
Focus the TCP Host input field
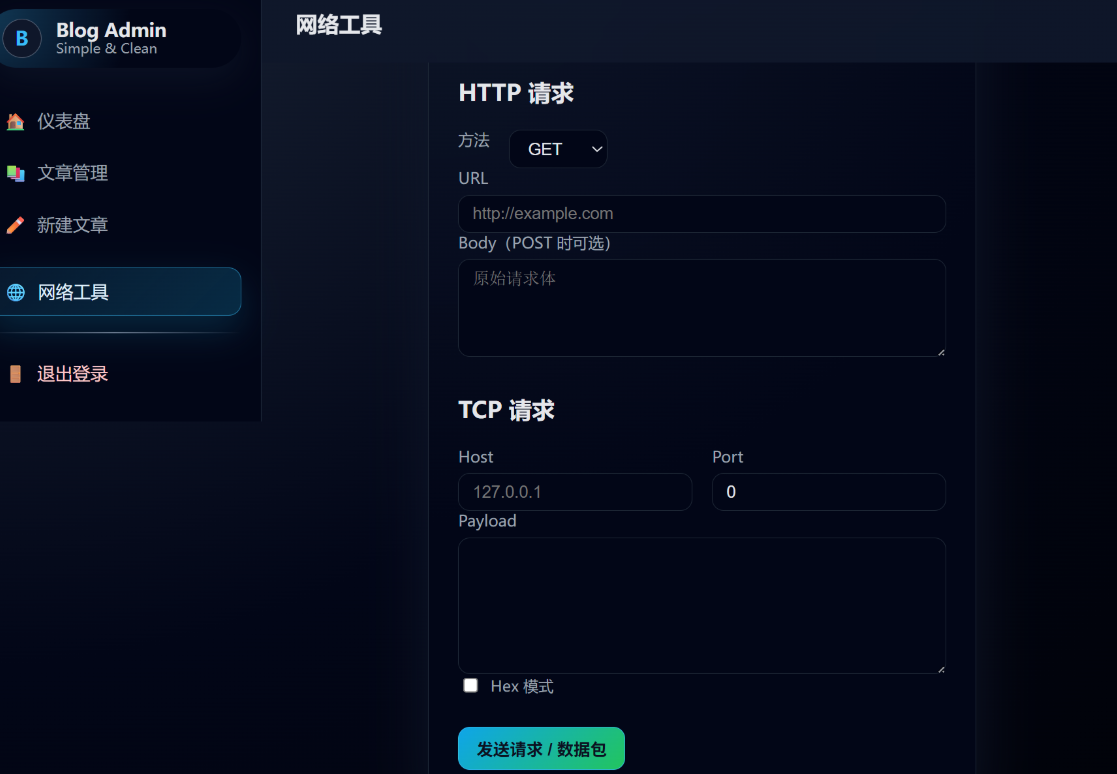pyautogui.click(x=575, y=492)
